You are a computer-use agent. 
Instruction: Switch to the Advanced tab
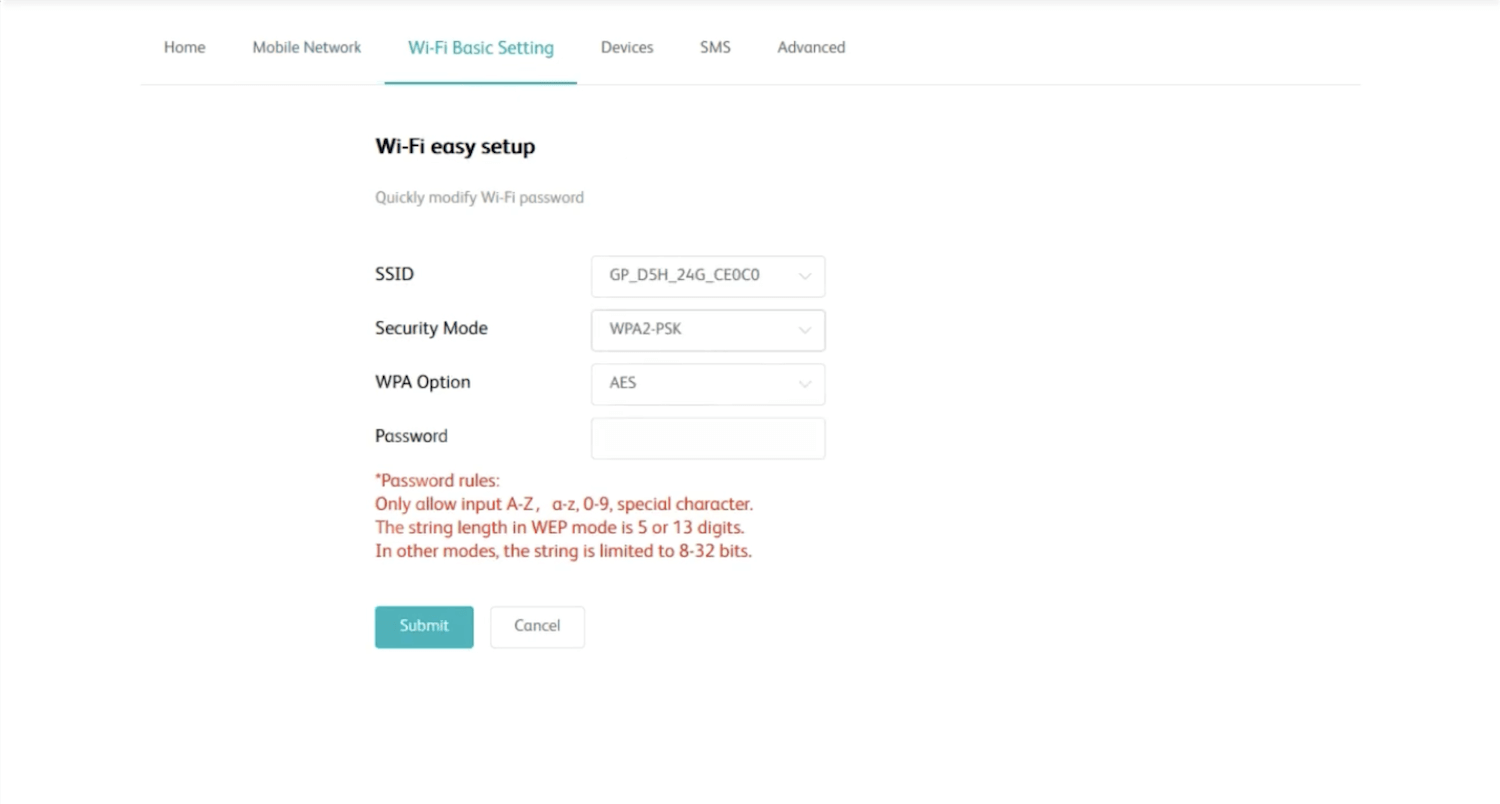pyautogui.click(x=811, y=47)
